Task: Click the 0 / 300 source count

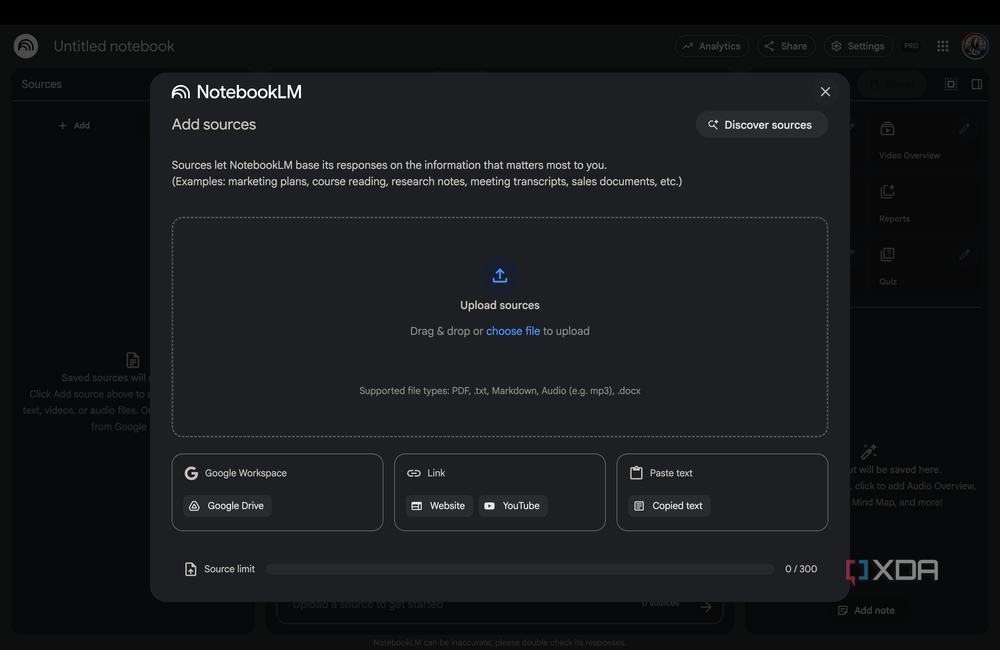Action: coord(800,569)
